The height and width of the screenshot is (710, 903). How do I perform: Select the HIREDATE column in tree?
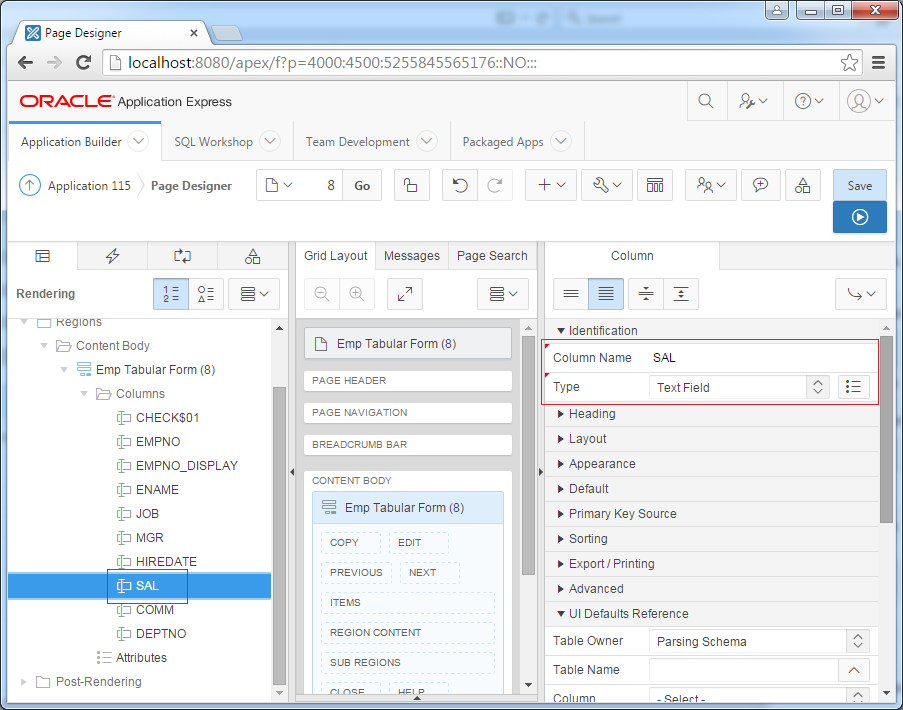(166, 561)
